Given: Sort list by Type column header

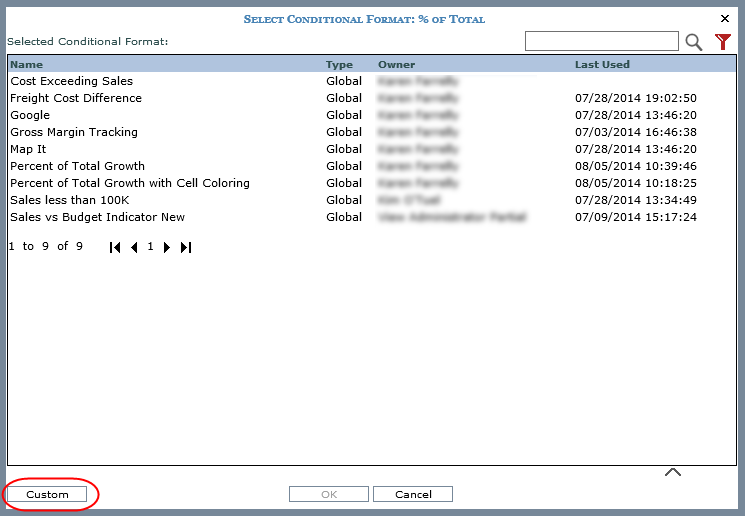Looking at the screenshot, I should pos(339,65).
